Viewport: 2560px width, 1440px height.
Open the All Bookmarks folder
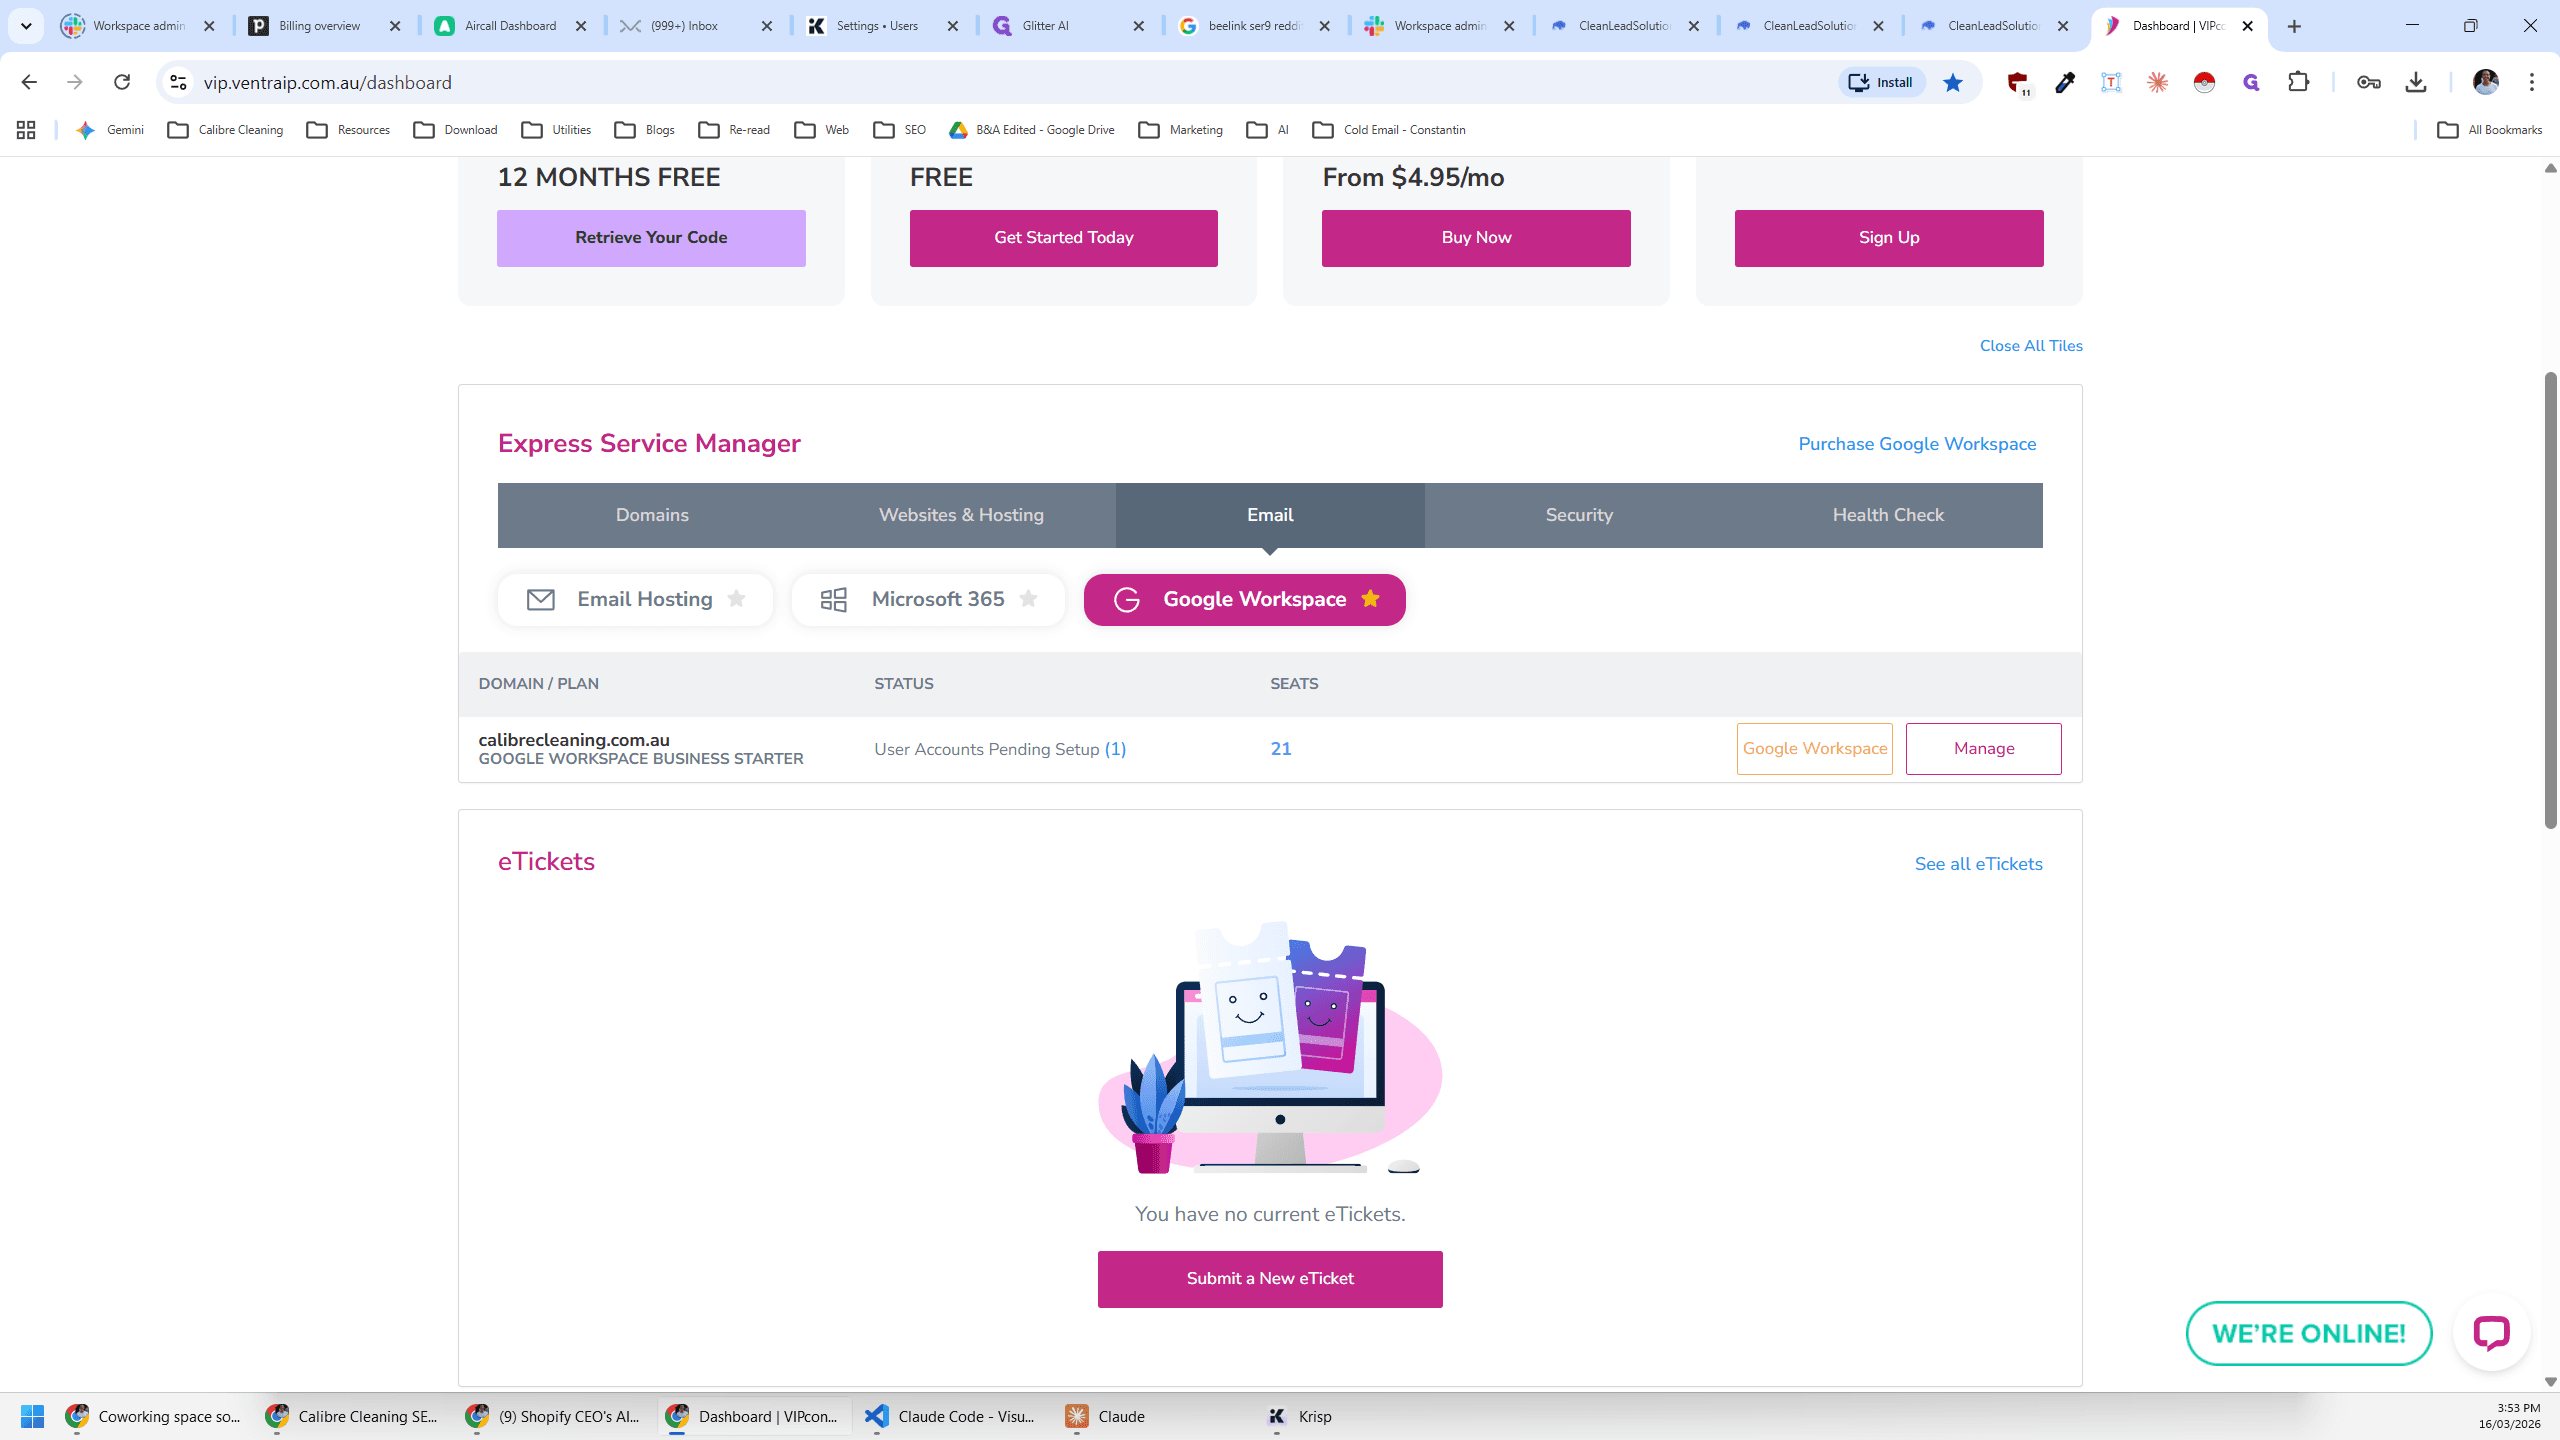(2490, 130)
